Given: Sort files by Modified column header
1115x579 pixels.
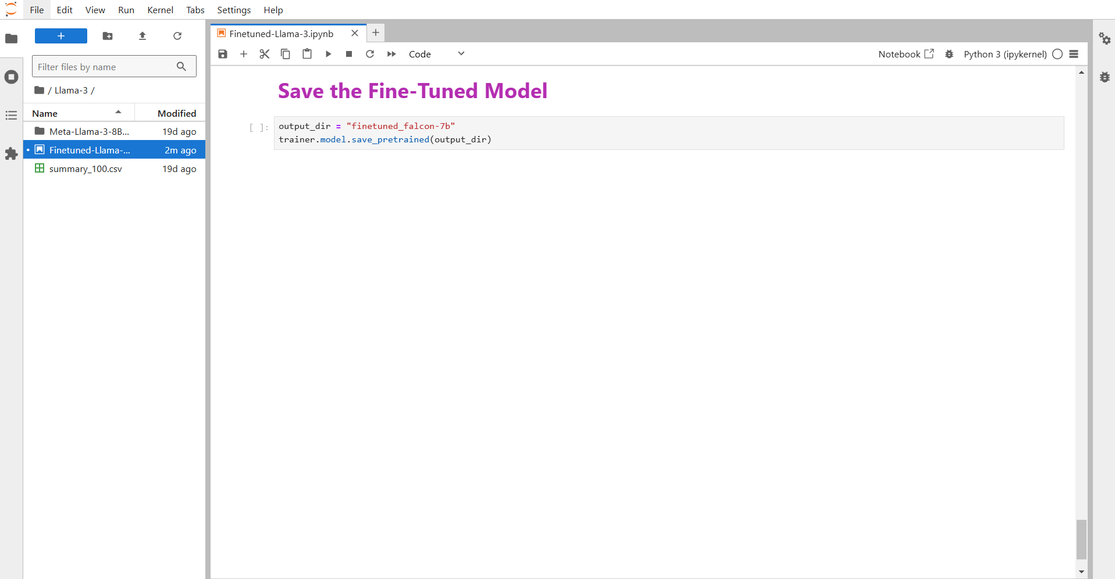Looking at the screenshot, I should [x=171, y=113].
